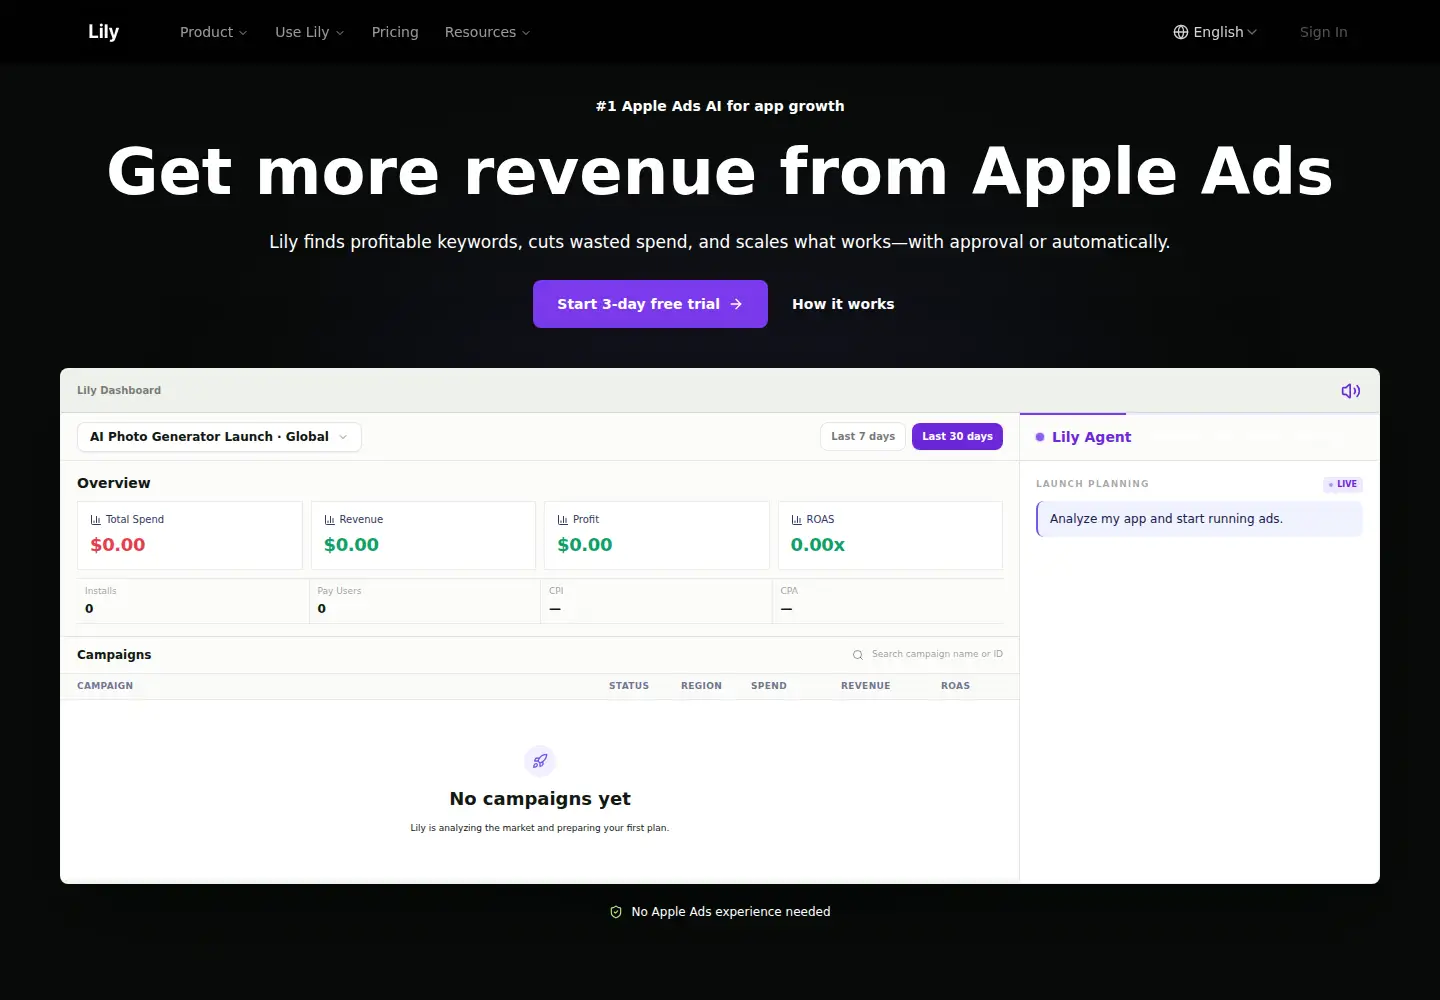Click the Revenue chart icon

click(x=330, y=520)
